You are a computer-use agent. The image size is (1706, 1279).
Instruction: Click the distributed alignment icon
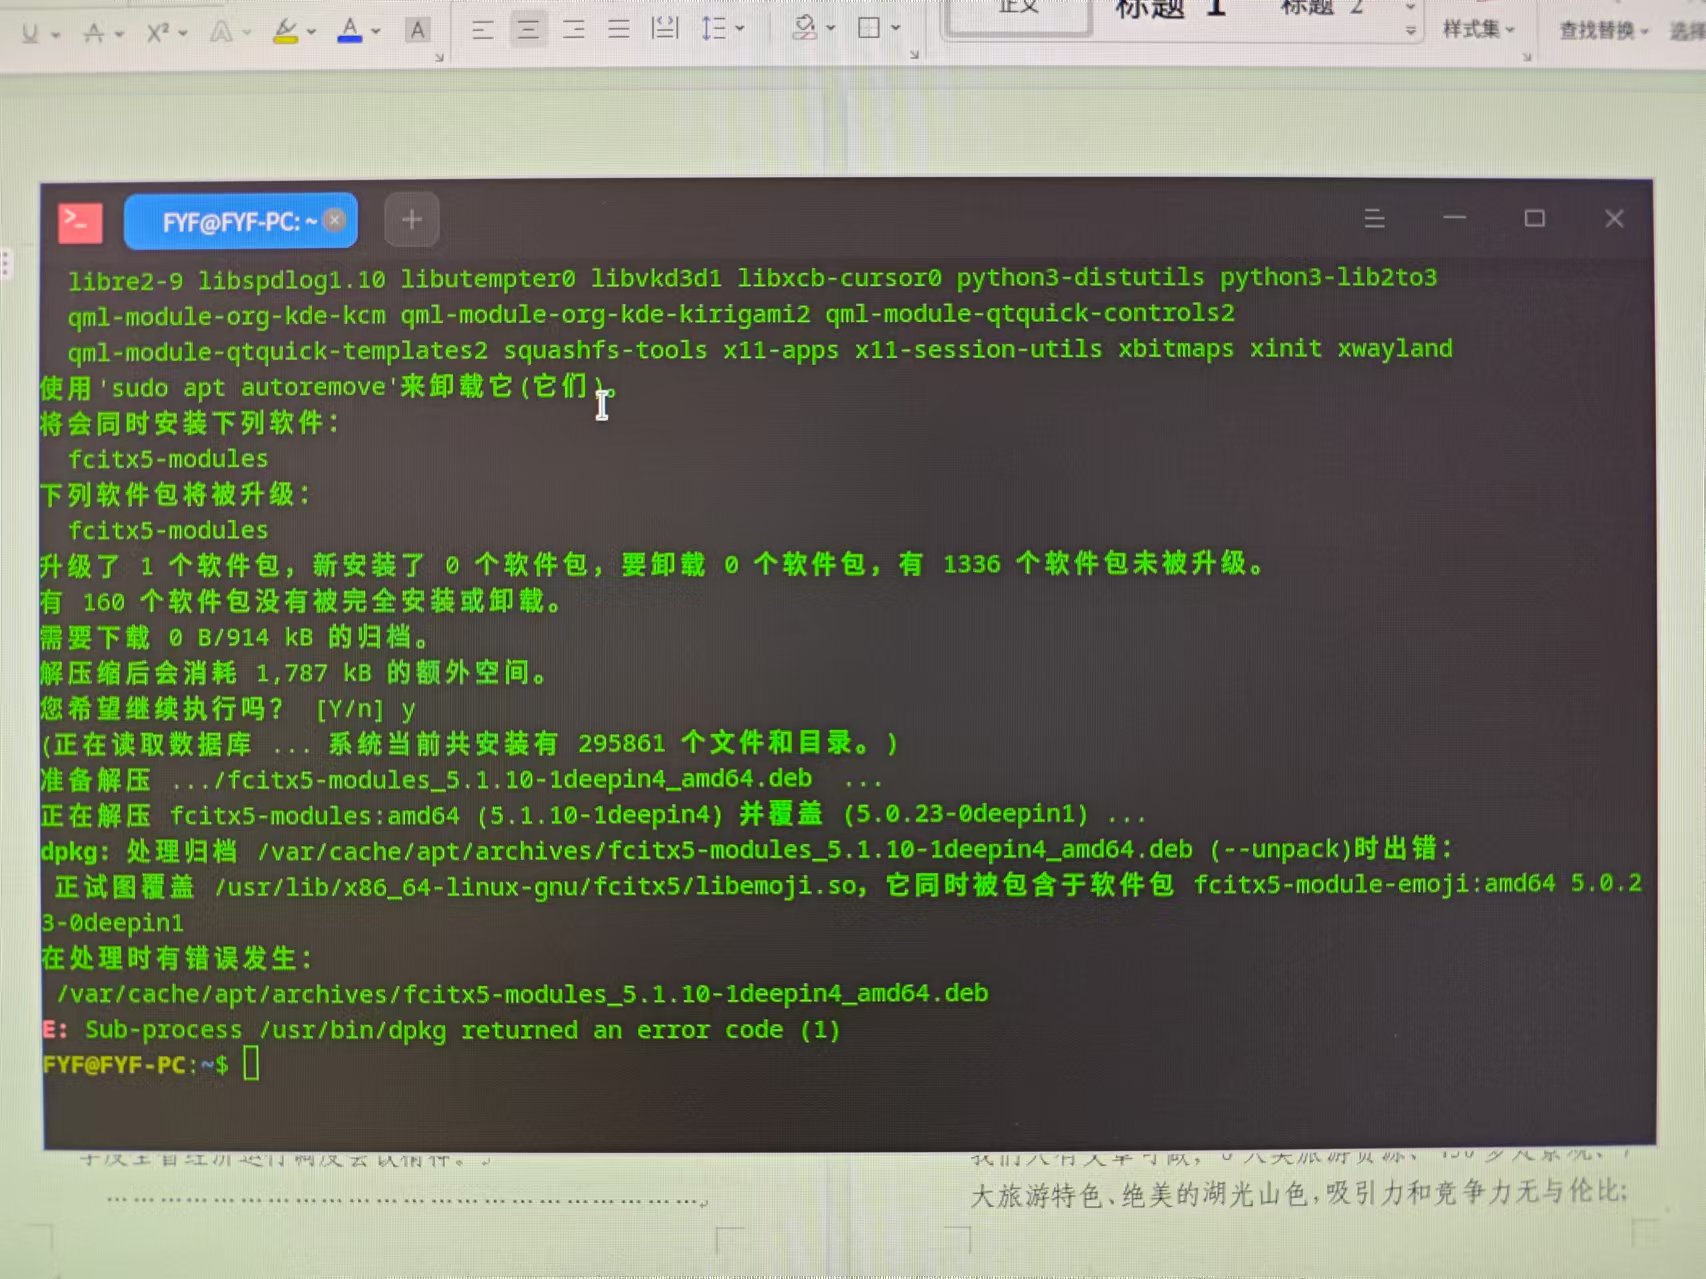coord(665,28)
